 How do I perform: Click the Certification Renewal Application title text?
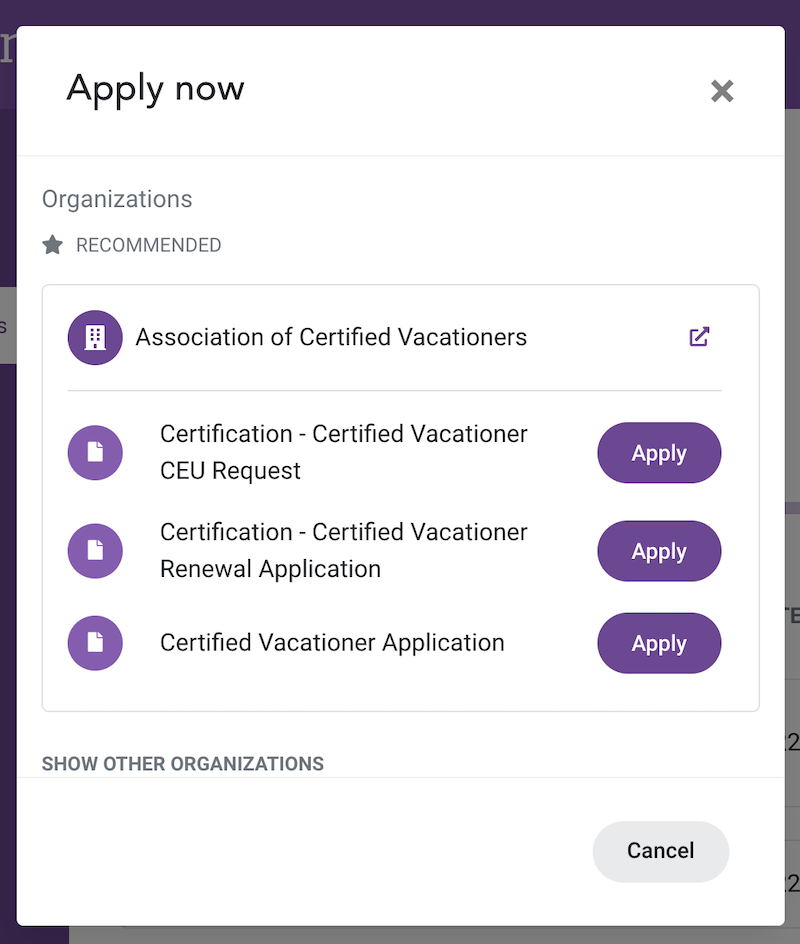click(343, 550)
